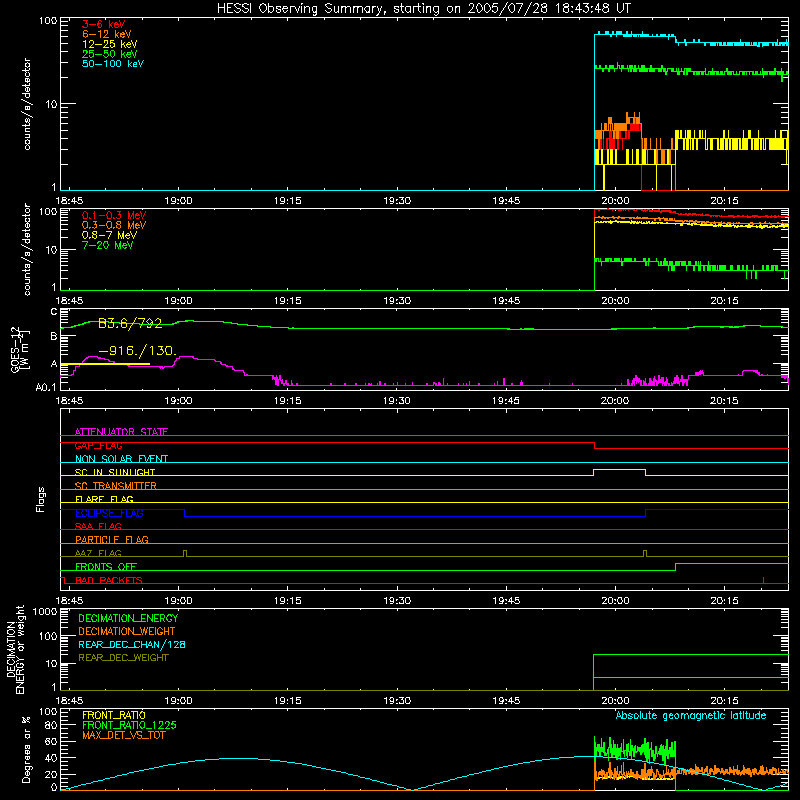Screen dimensions: 800x800
Task: Click the 7-20 MeV legend label
Action: click(x=107, y=245)
